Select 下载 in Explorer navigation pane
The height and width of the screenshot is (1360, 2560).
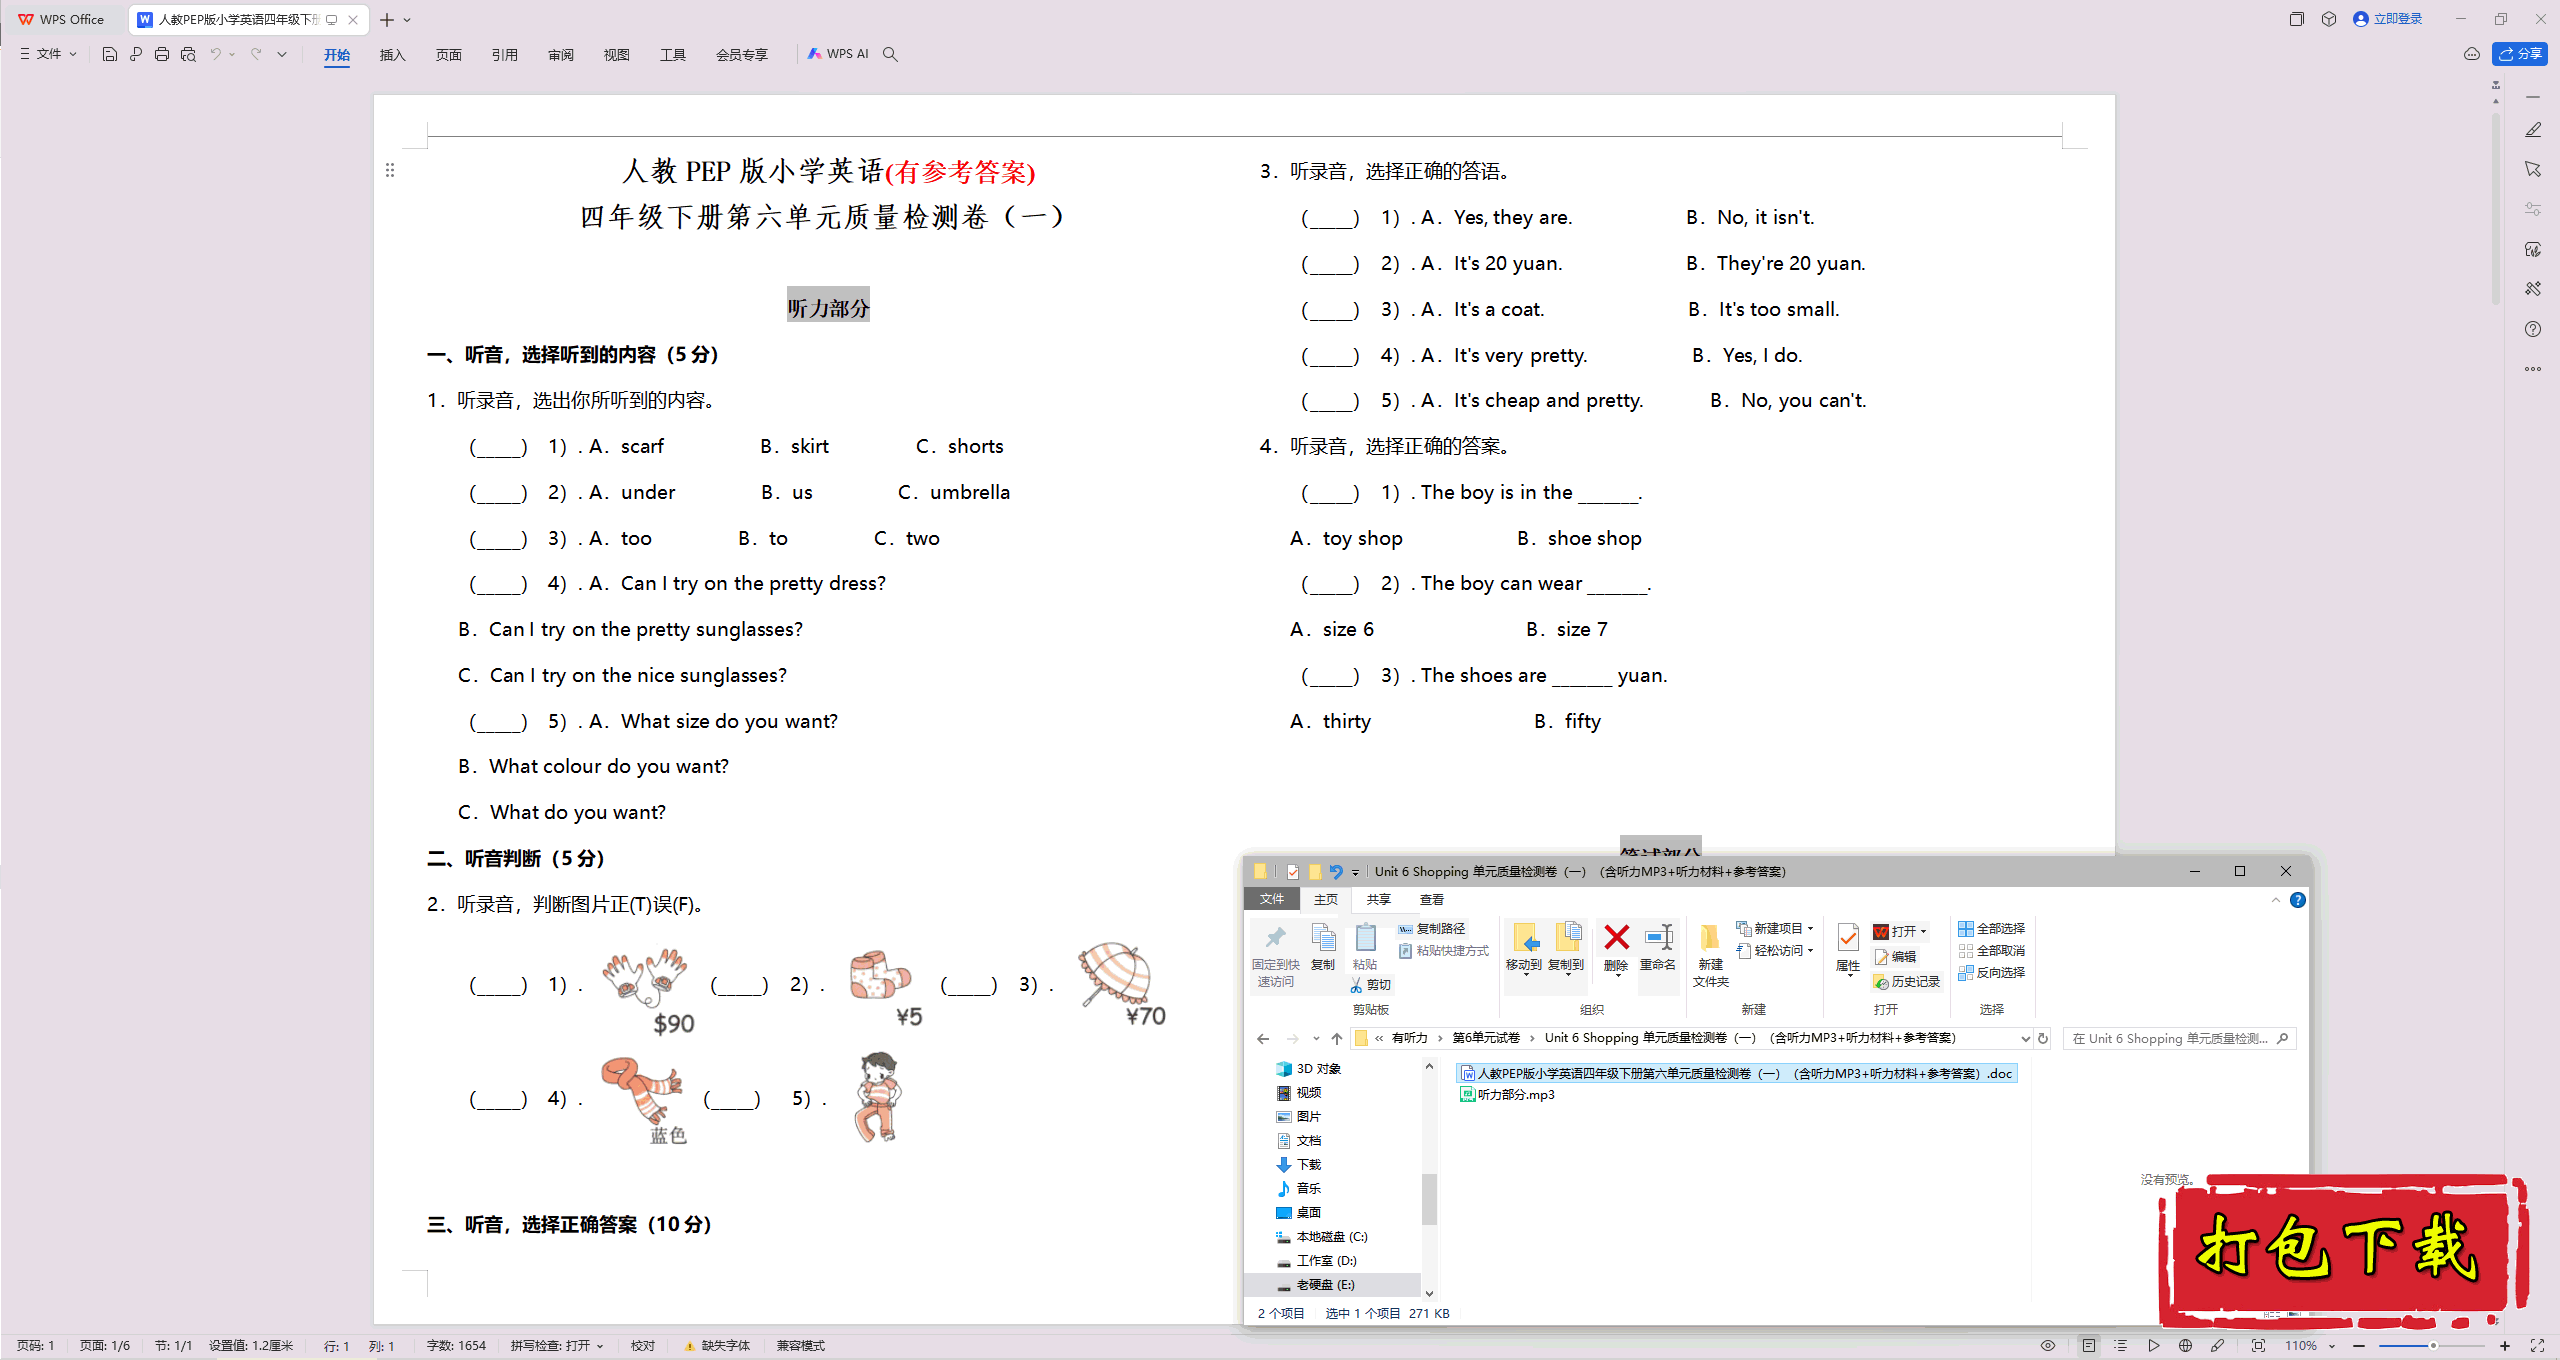click(x=1299, y=1165)
